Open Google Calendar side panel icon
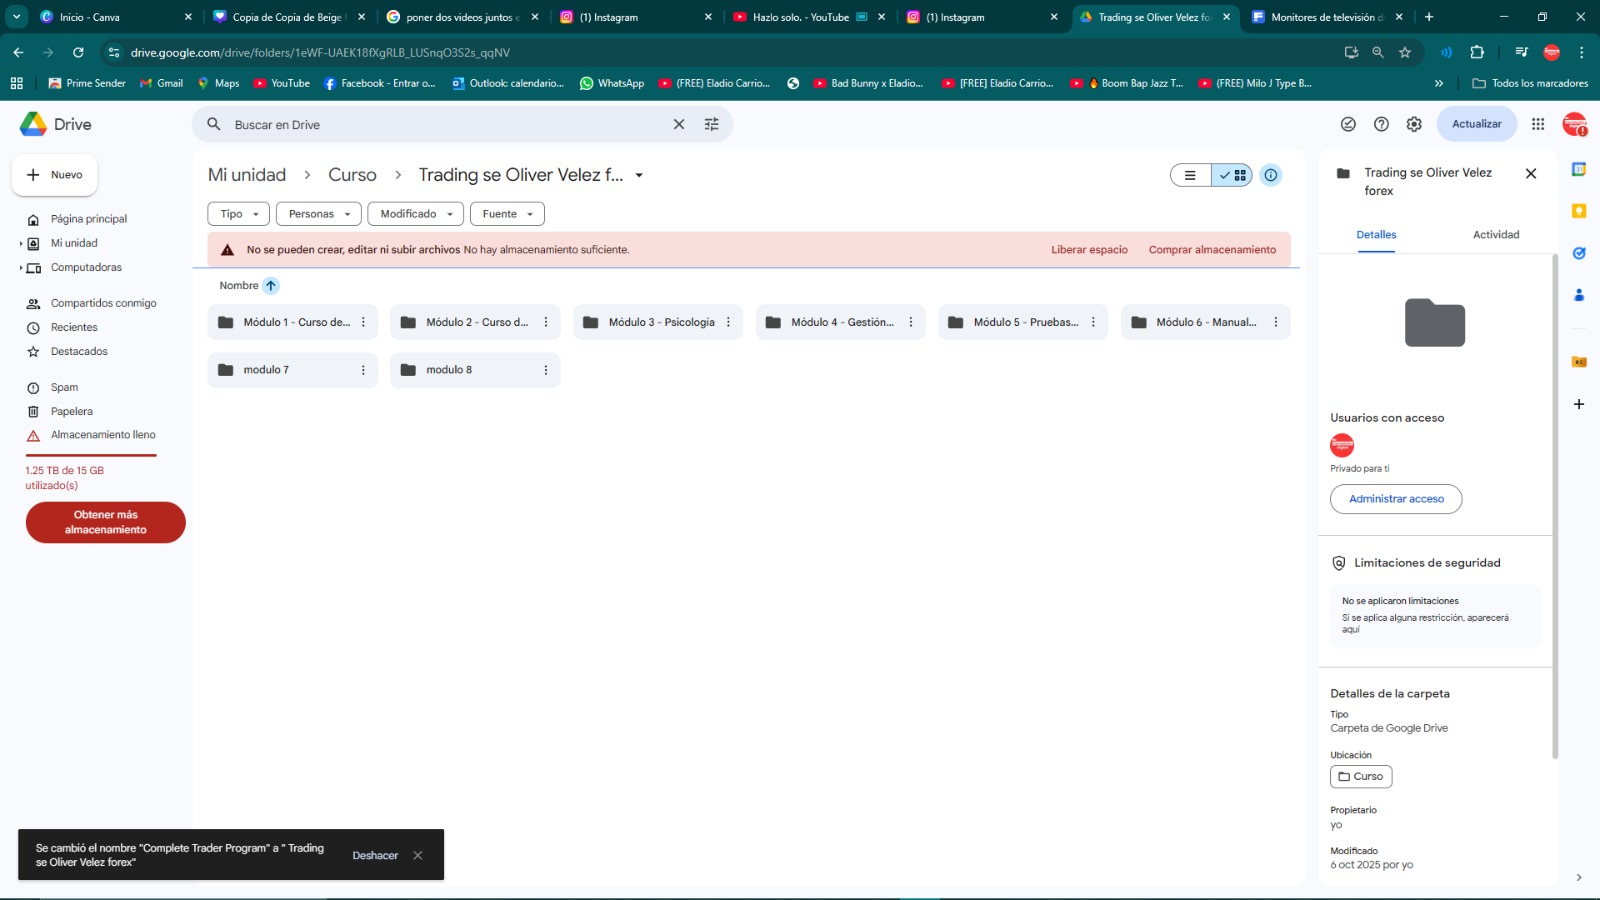 point(1579,169)
